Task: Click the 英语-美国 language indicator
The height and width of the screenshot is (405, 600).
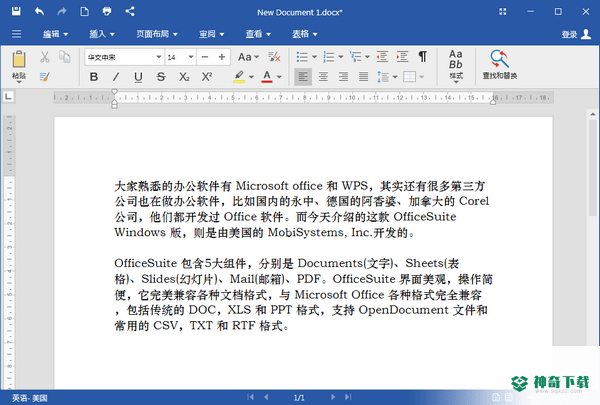Action: coord(29,398)
